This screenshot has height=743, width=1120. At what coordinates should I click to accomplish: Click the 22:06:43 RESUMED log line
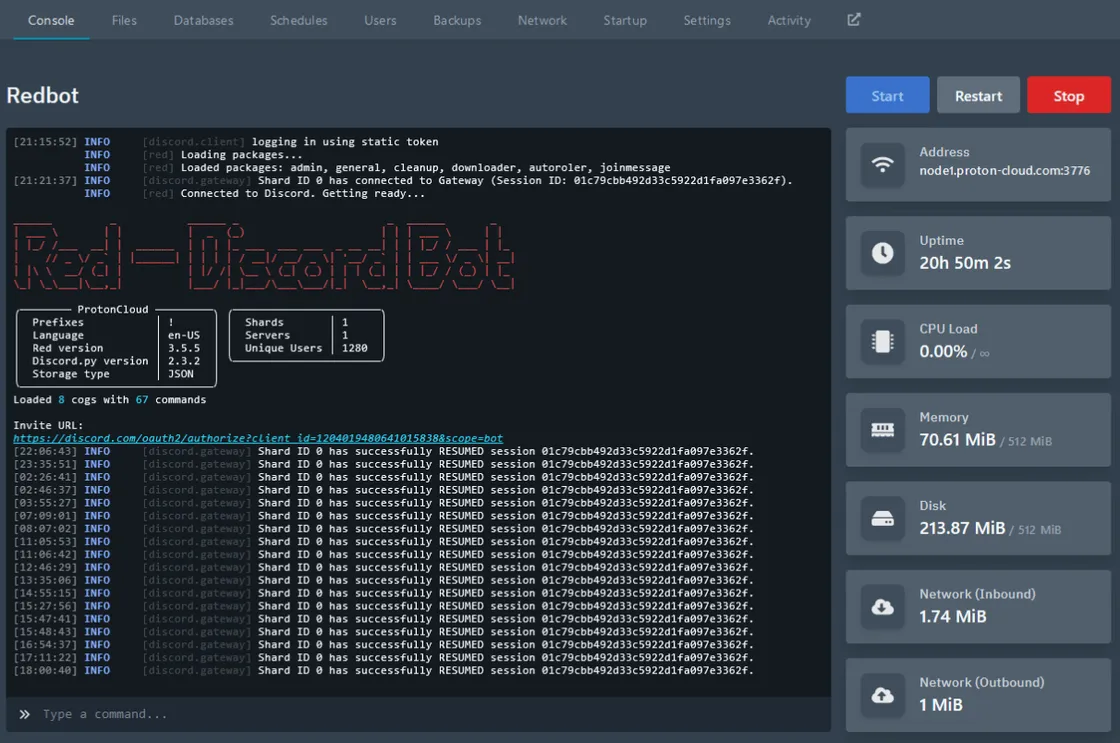tap(384, 451)
